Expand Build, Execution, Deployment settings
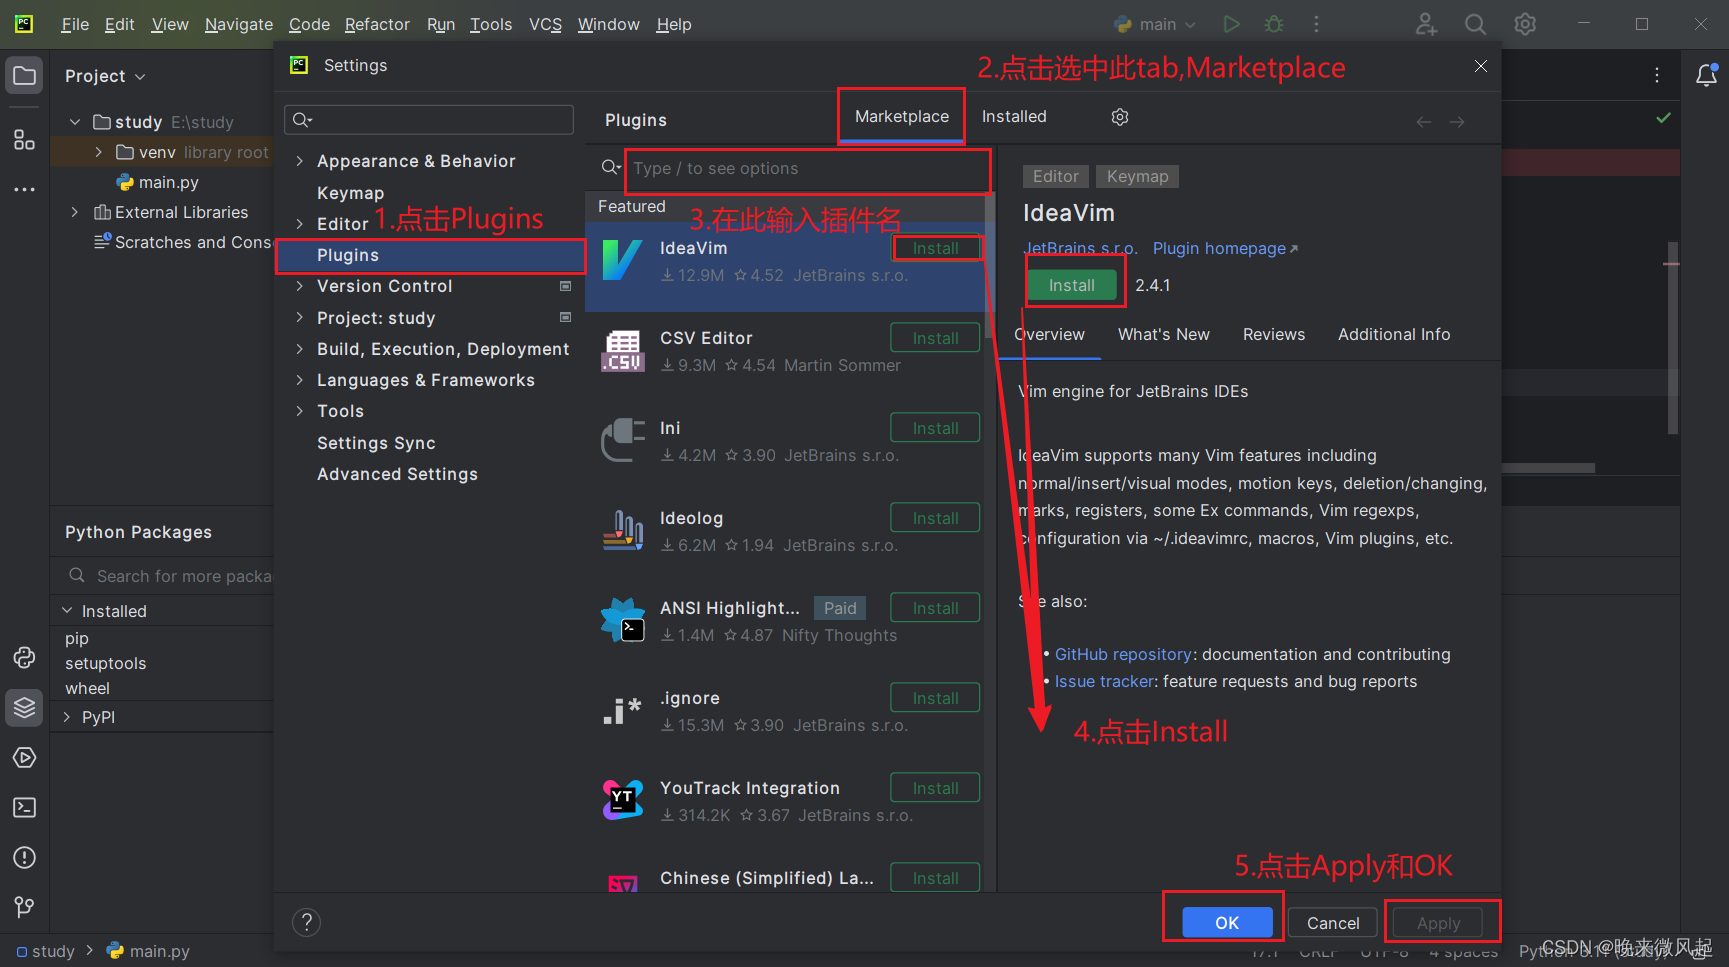1729x967 pixels. click(x=300, y=349)
